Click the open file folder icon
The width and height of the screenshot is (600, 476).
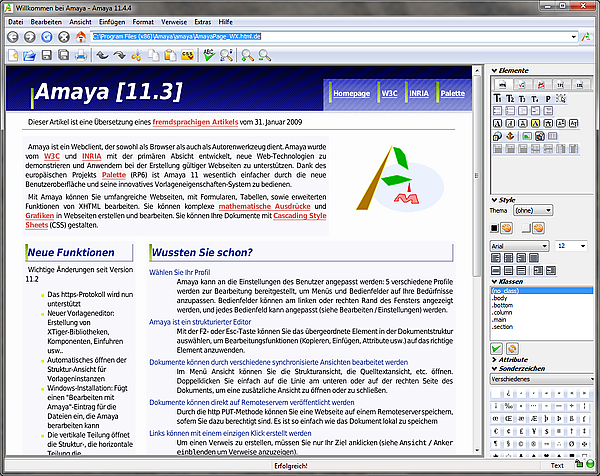29,55
